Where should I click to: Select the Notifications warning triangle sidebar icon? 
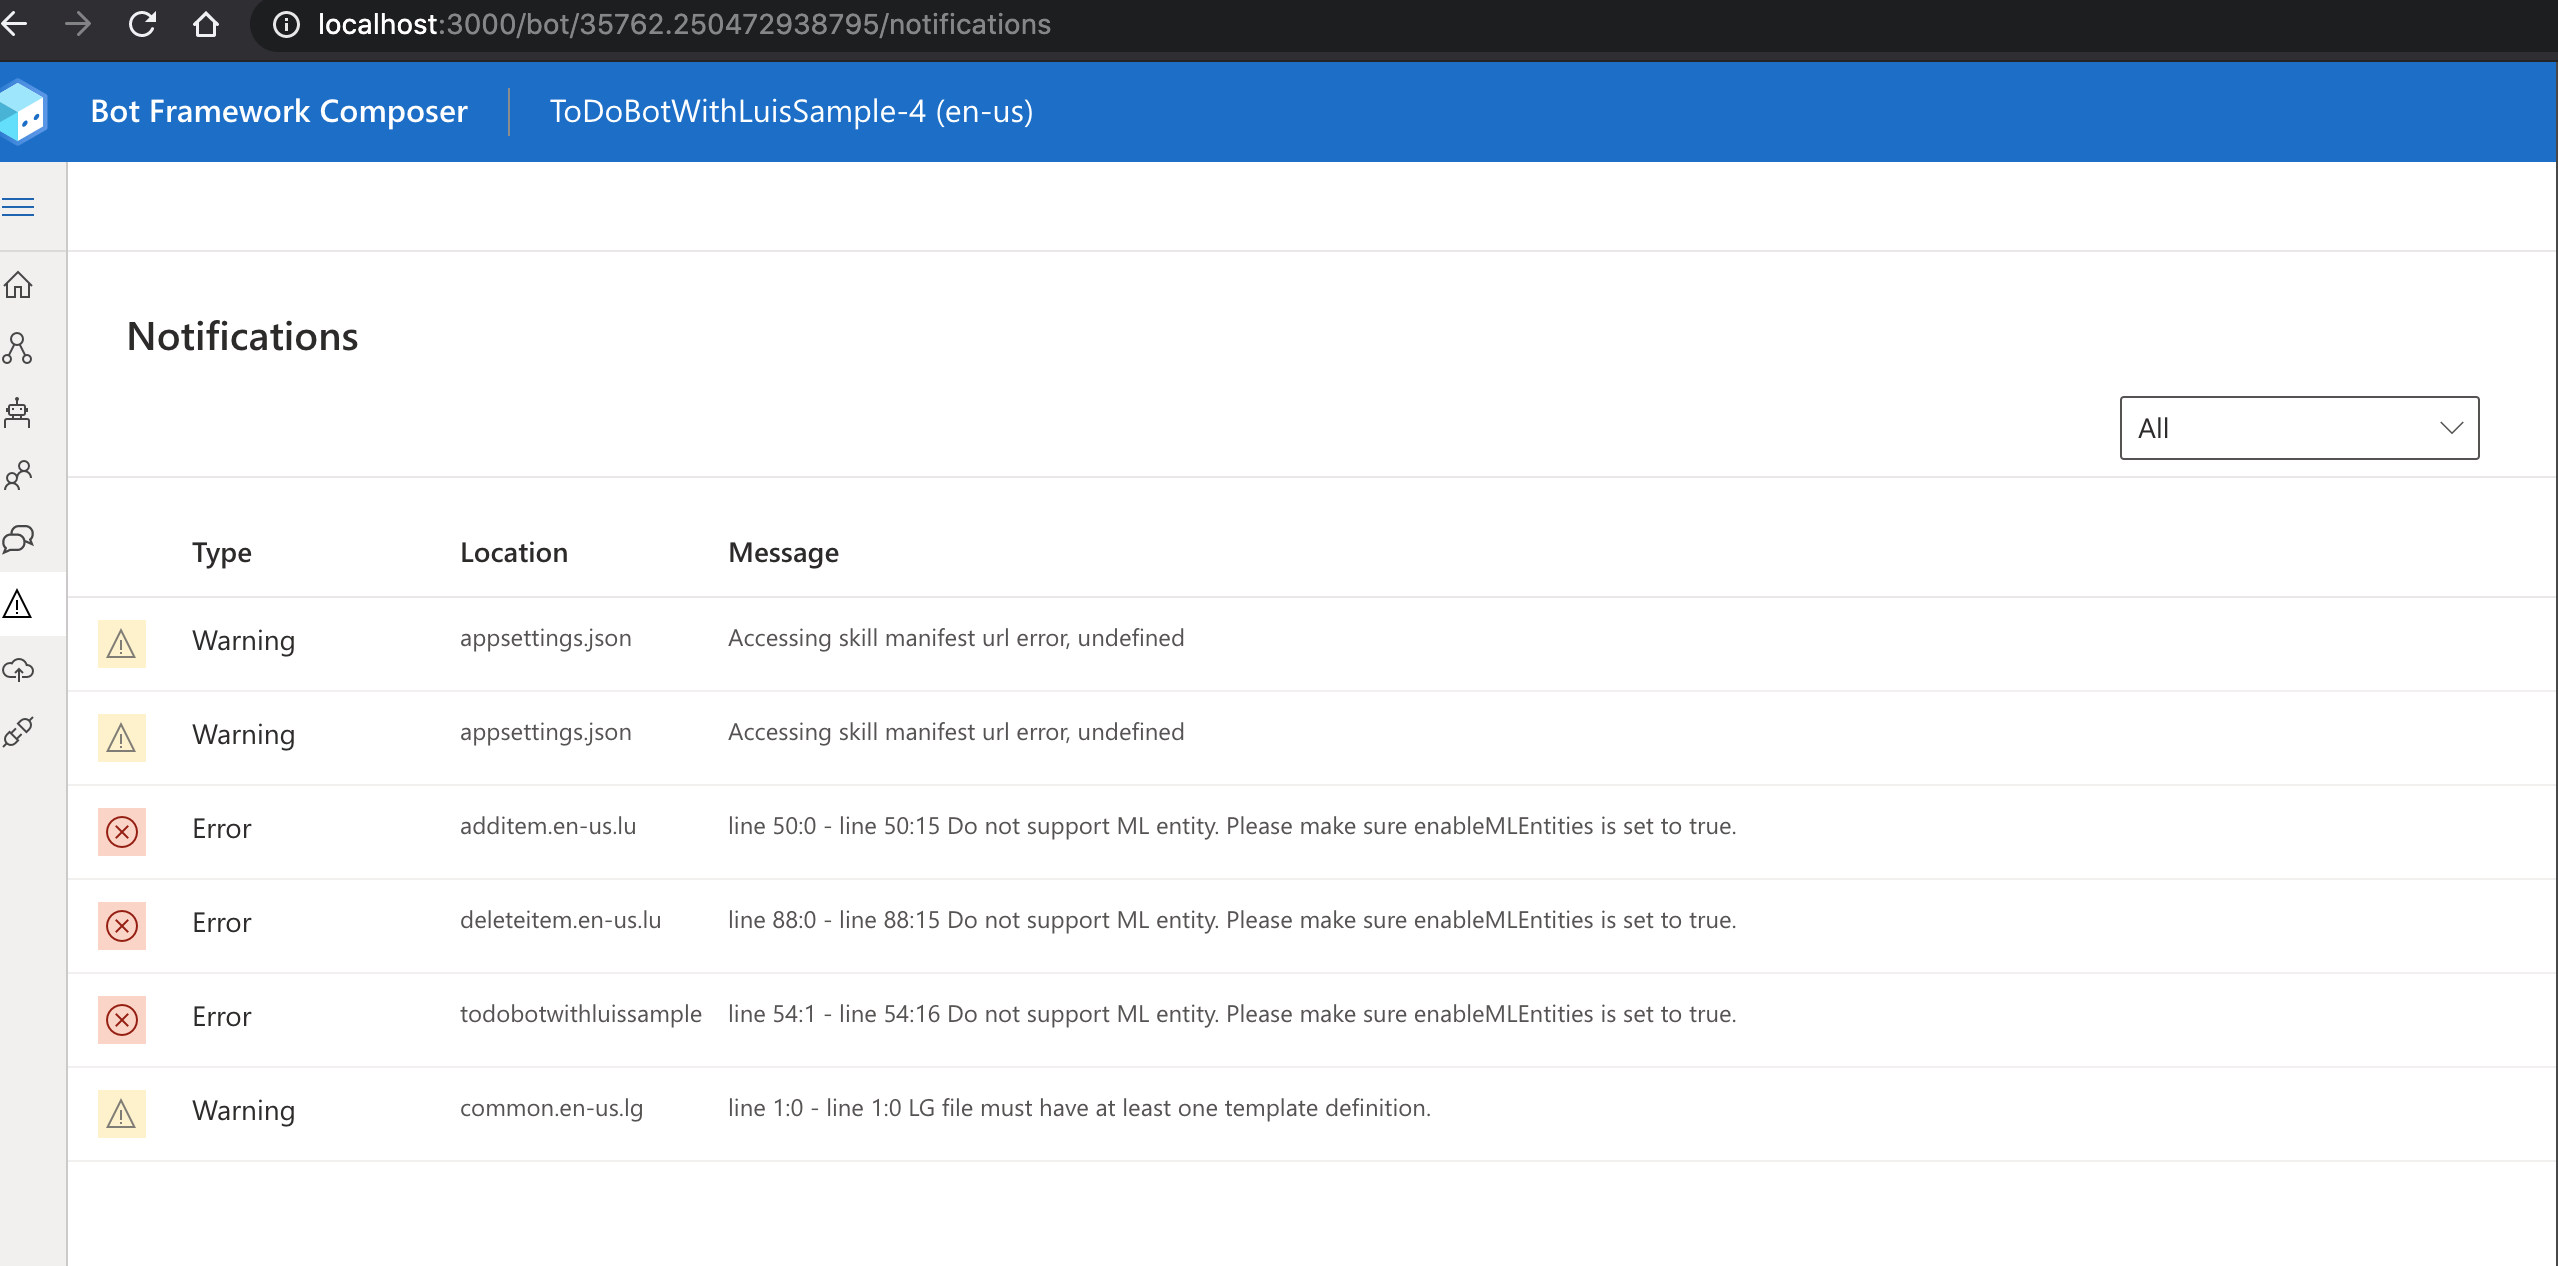pos(18,604)
